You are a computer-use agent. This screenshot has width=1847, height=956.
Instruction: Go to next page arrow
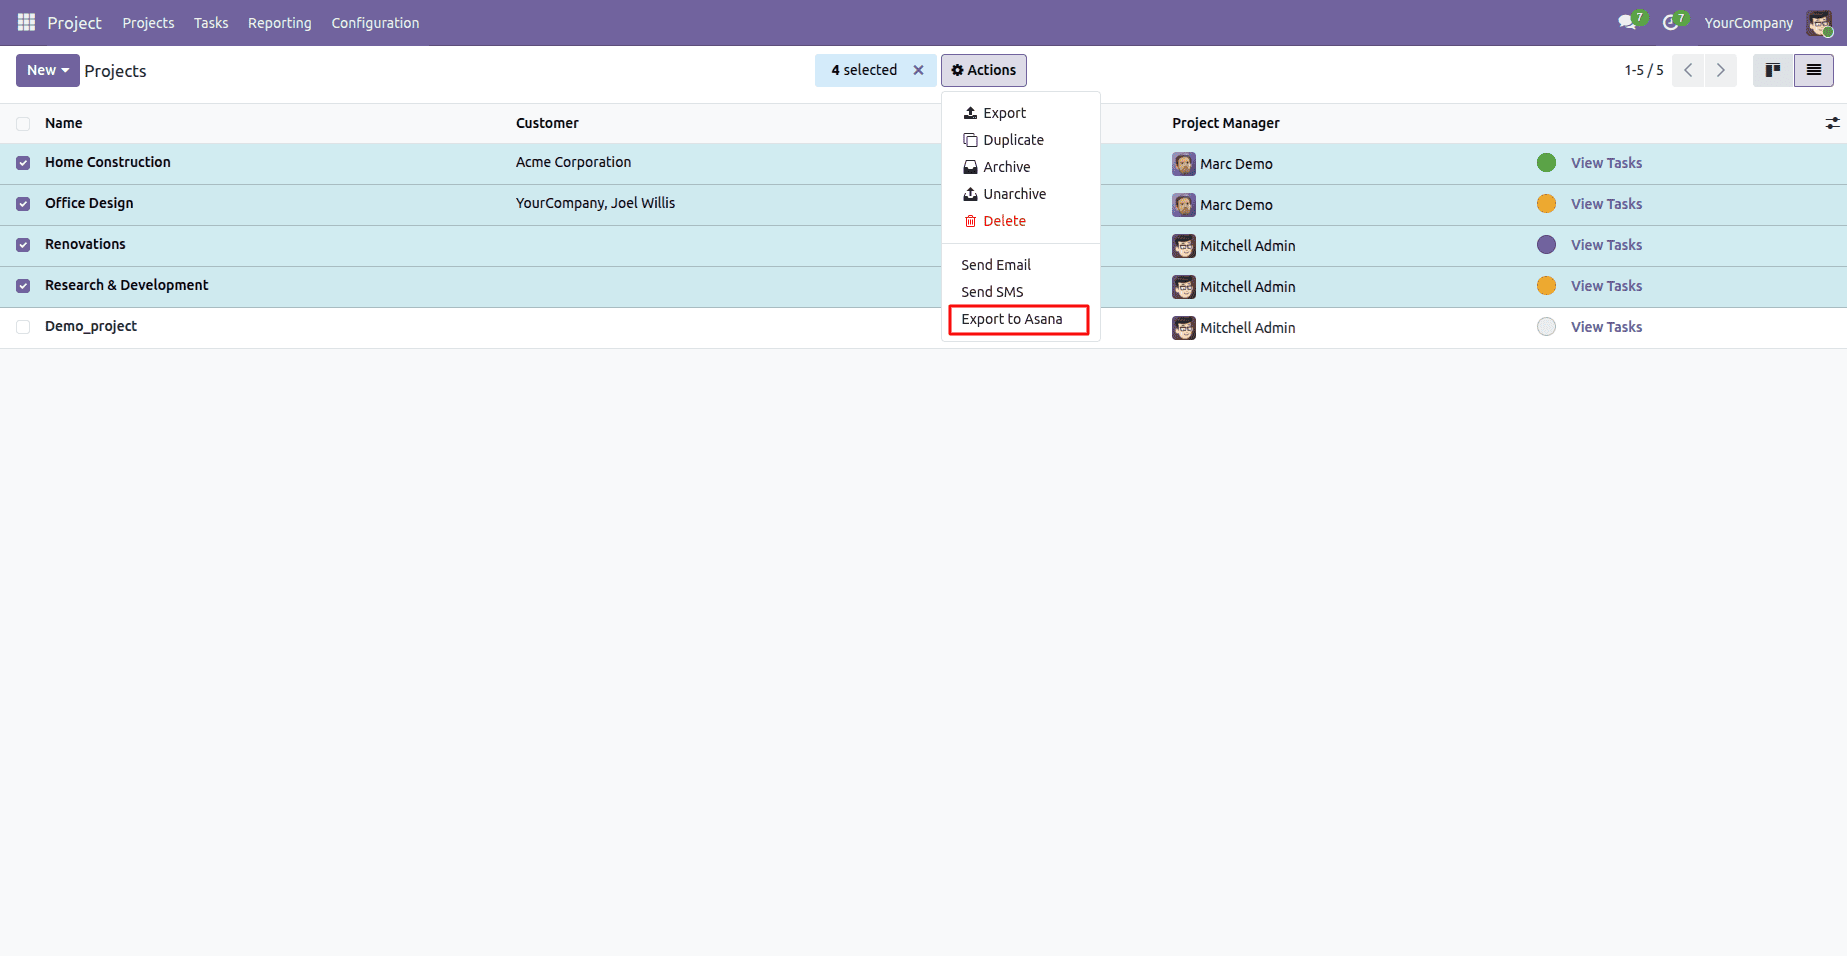click(x=1721, y=70)
